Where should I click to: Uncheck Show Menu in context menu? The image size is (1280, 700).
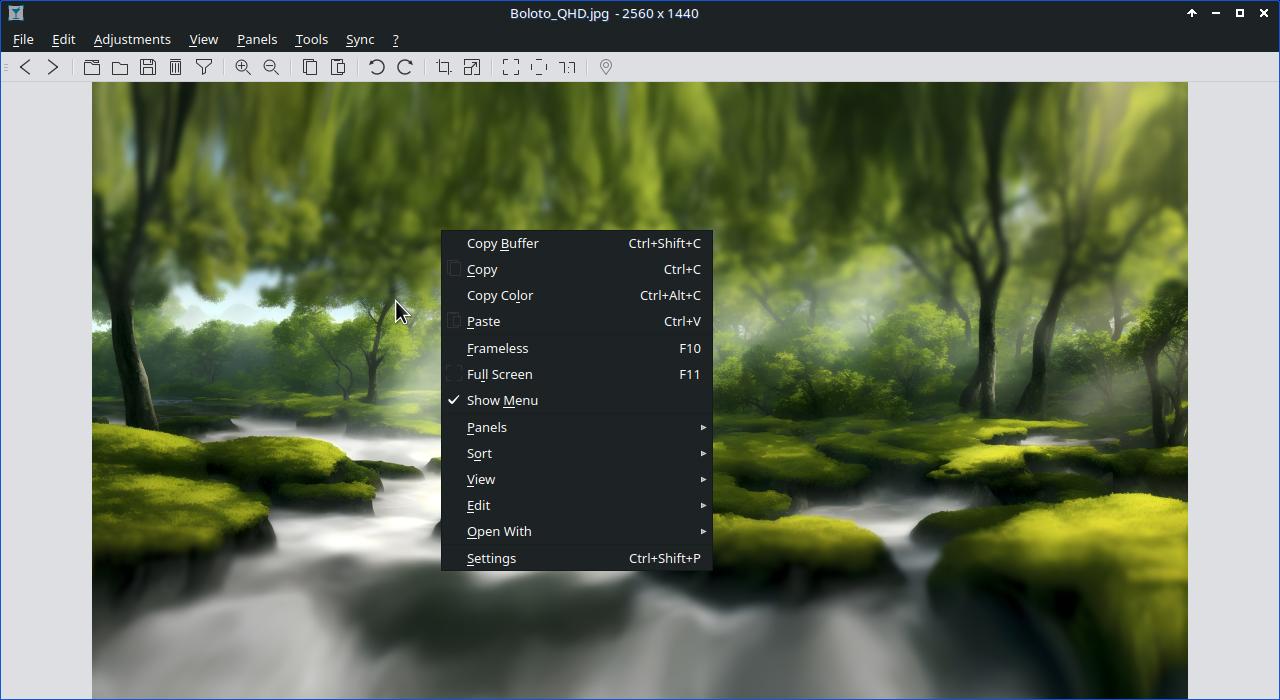click(x=502, y=400)
